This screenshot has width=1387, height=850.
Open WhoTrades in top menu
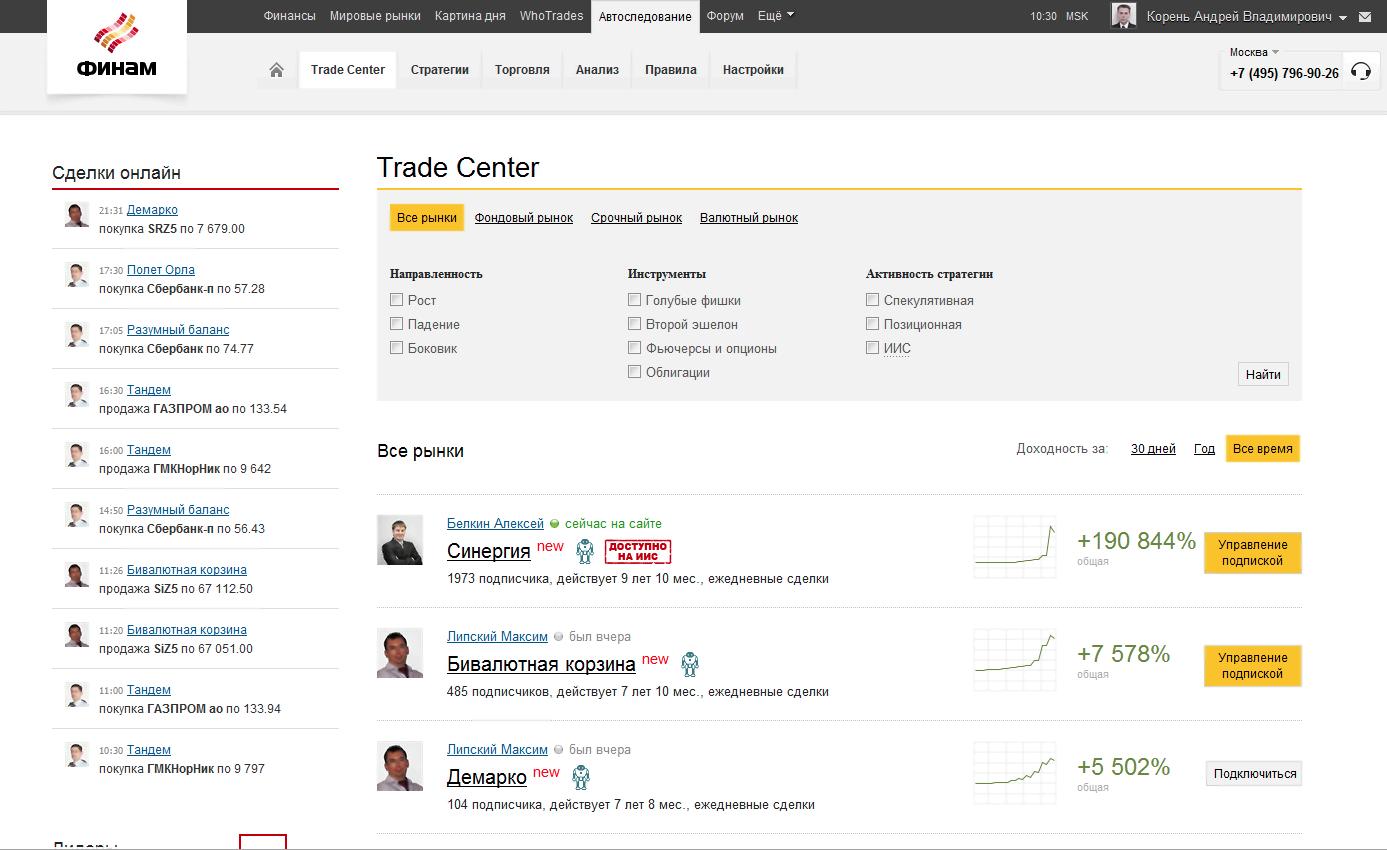click(x=551, y=16)
